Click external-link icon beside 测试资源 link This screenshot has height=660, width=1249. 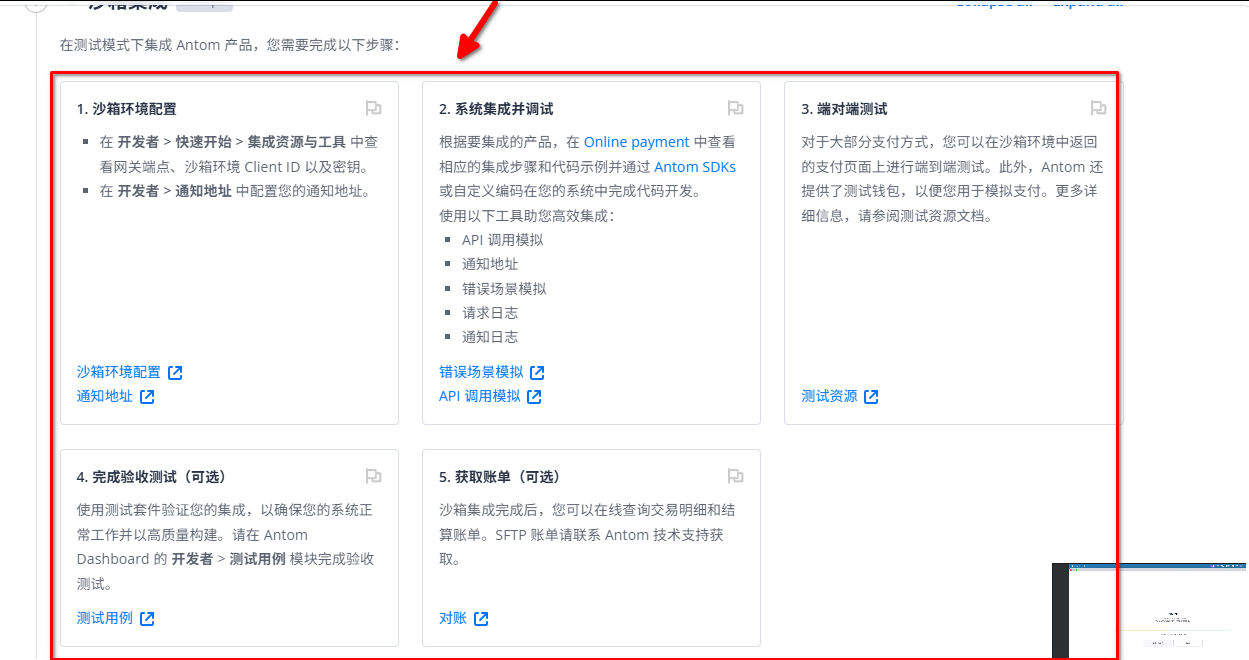871,396
